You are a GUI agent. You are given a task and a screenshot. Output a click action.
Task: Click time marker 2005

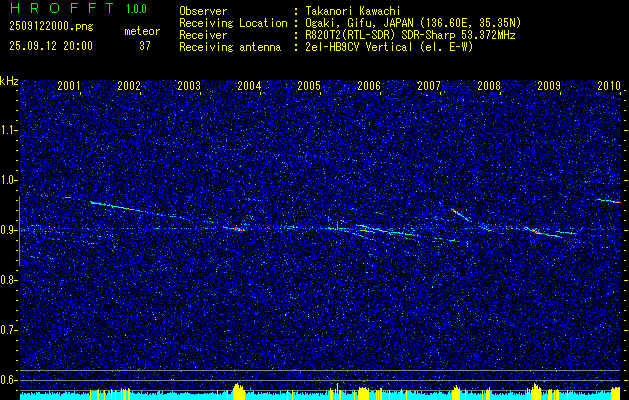309,85
